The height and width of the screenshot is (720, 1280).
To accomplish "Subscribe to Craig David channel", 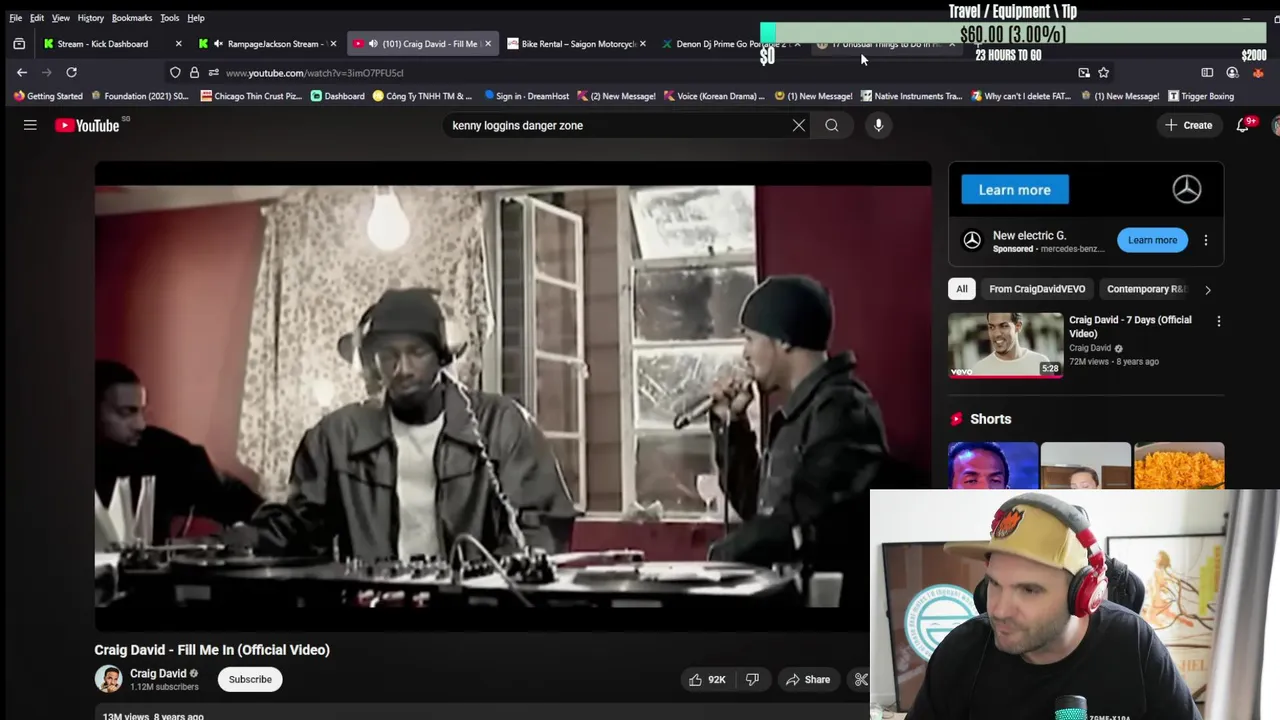I will (250, 679).
